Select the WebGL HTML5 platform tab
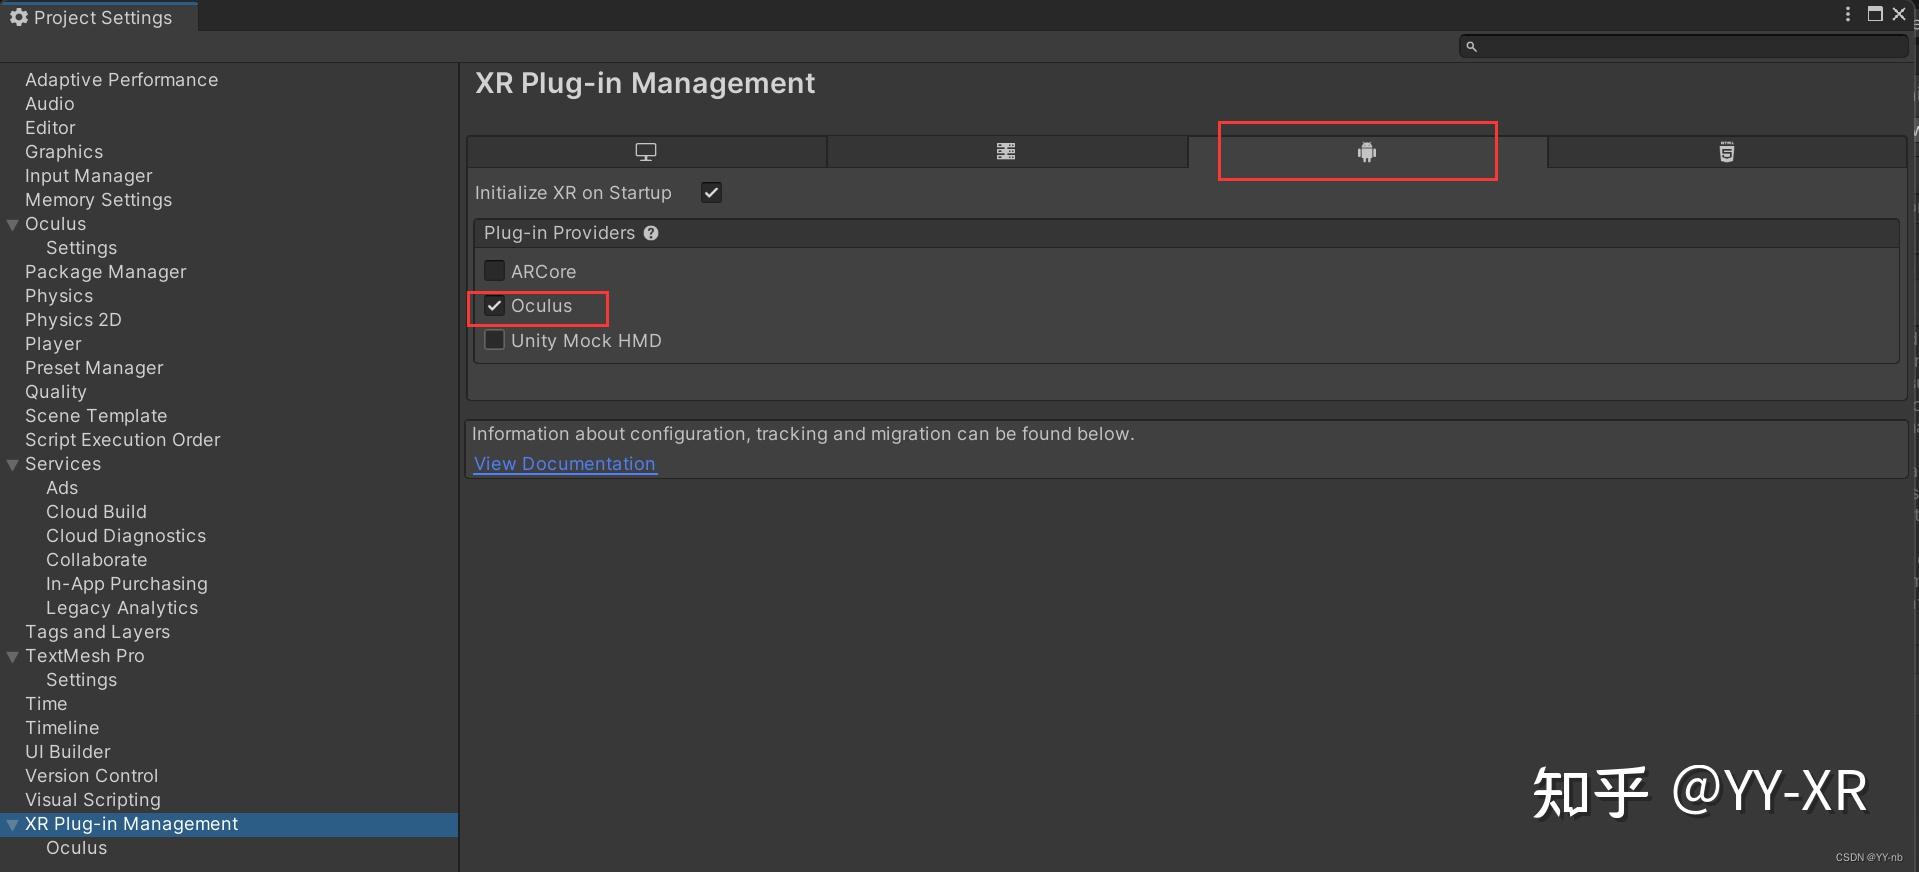Screen dimensions: 1919x872 coord(1726,152)
